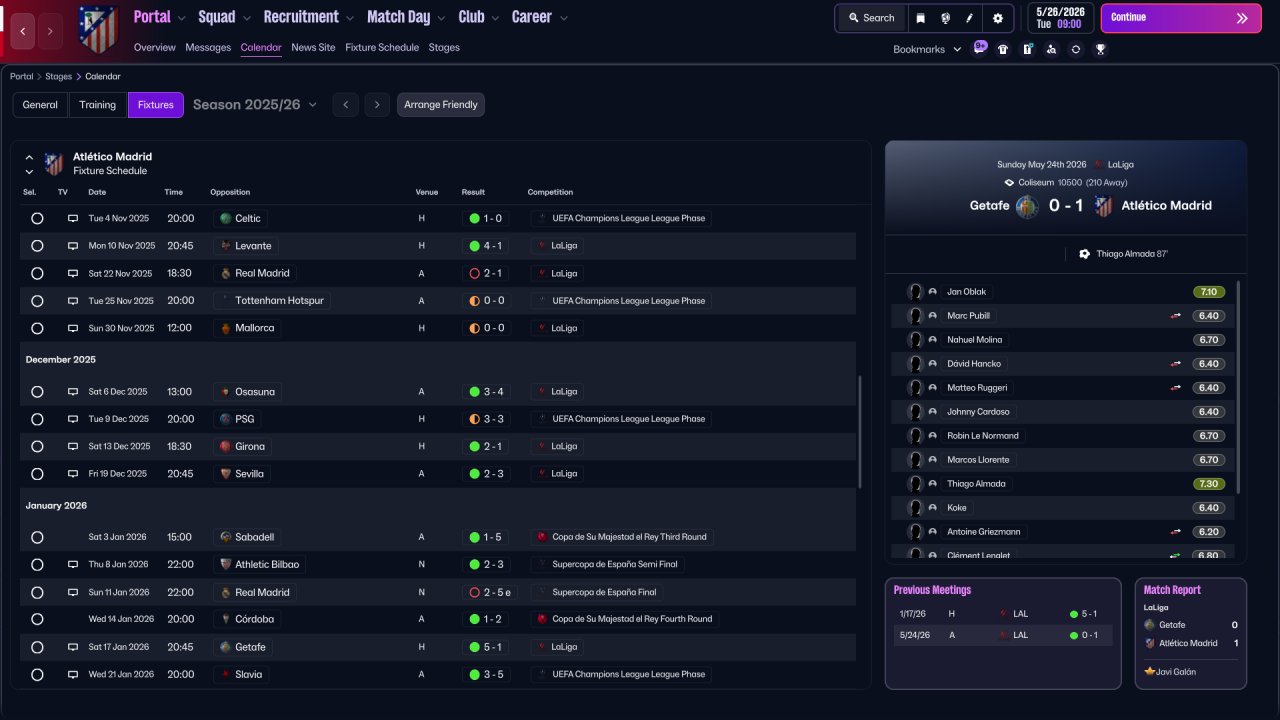The height and width of the screenshot is (720, 1280).
Task: Click TV icon for PSG fixture
Action: [x=73, y=419]
